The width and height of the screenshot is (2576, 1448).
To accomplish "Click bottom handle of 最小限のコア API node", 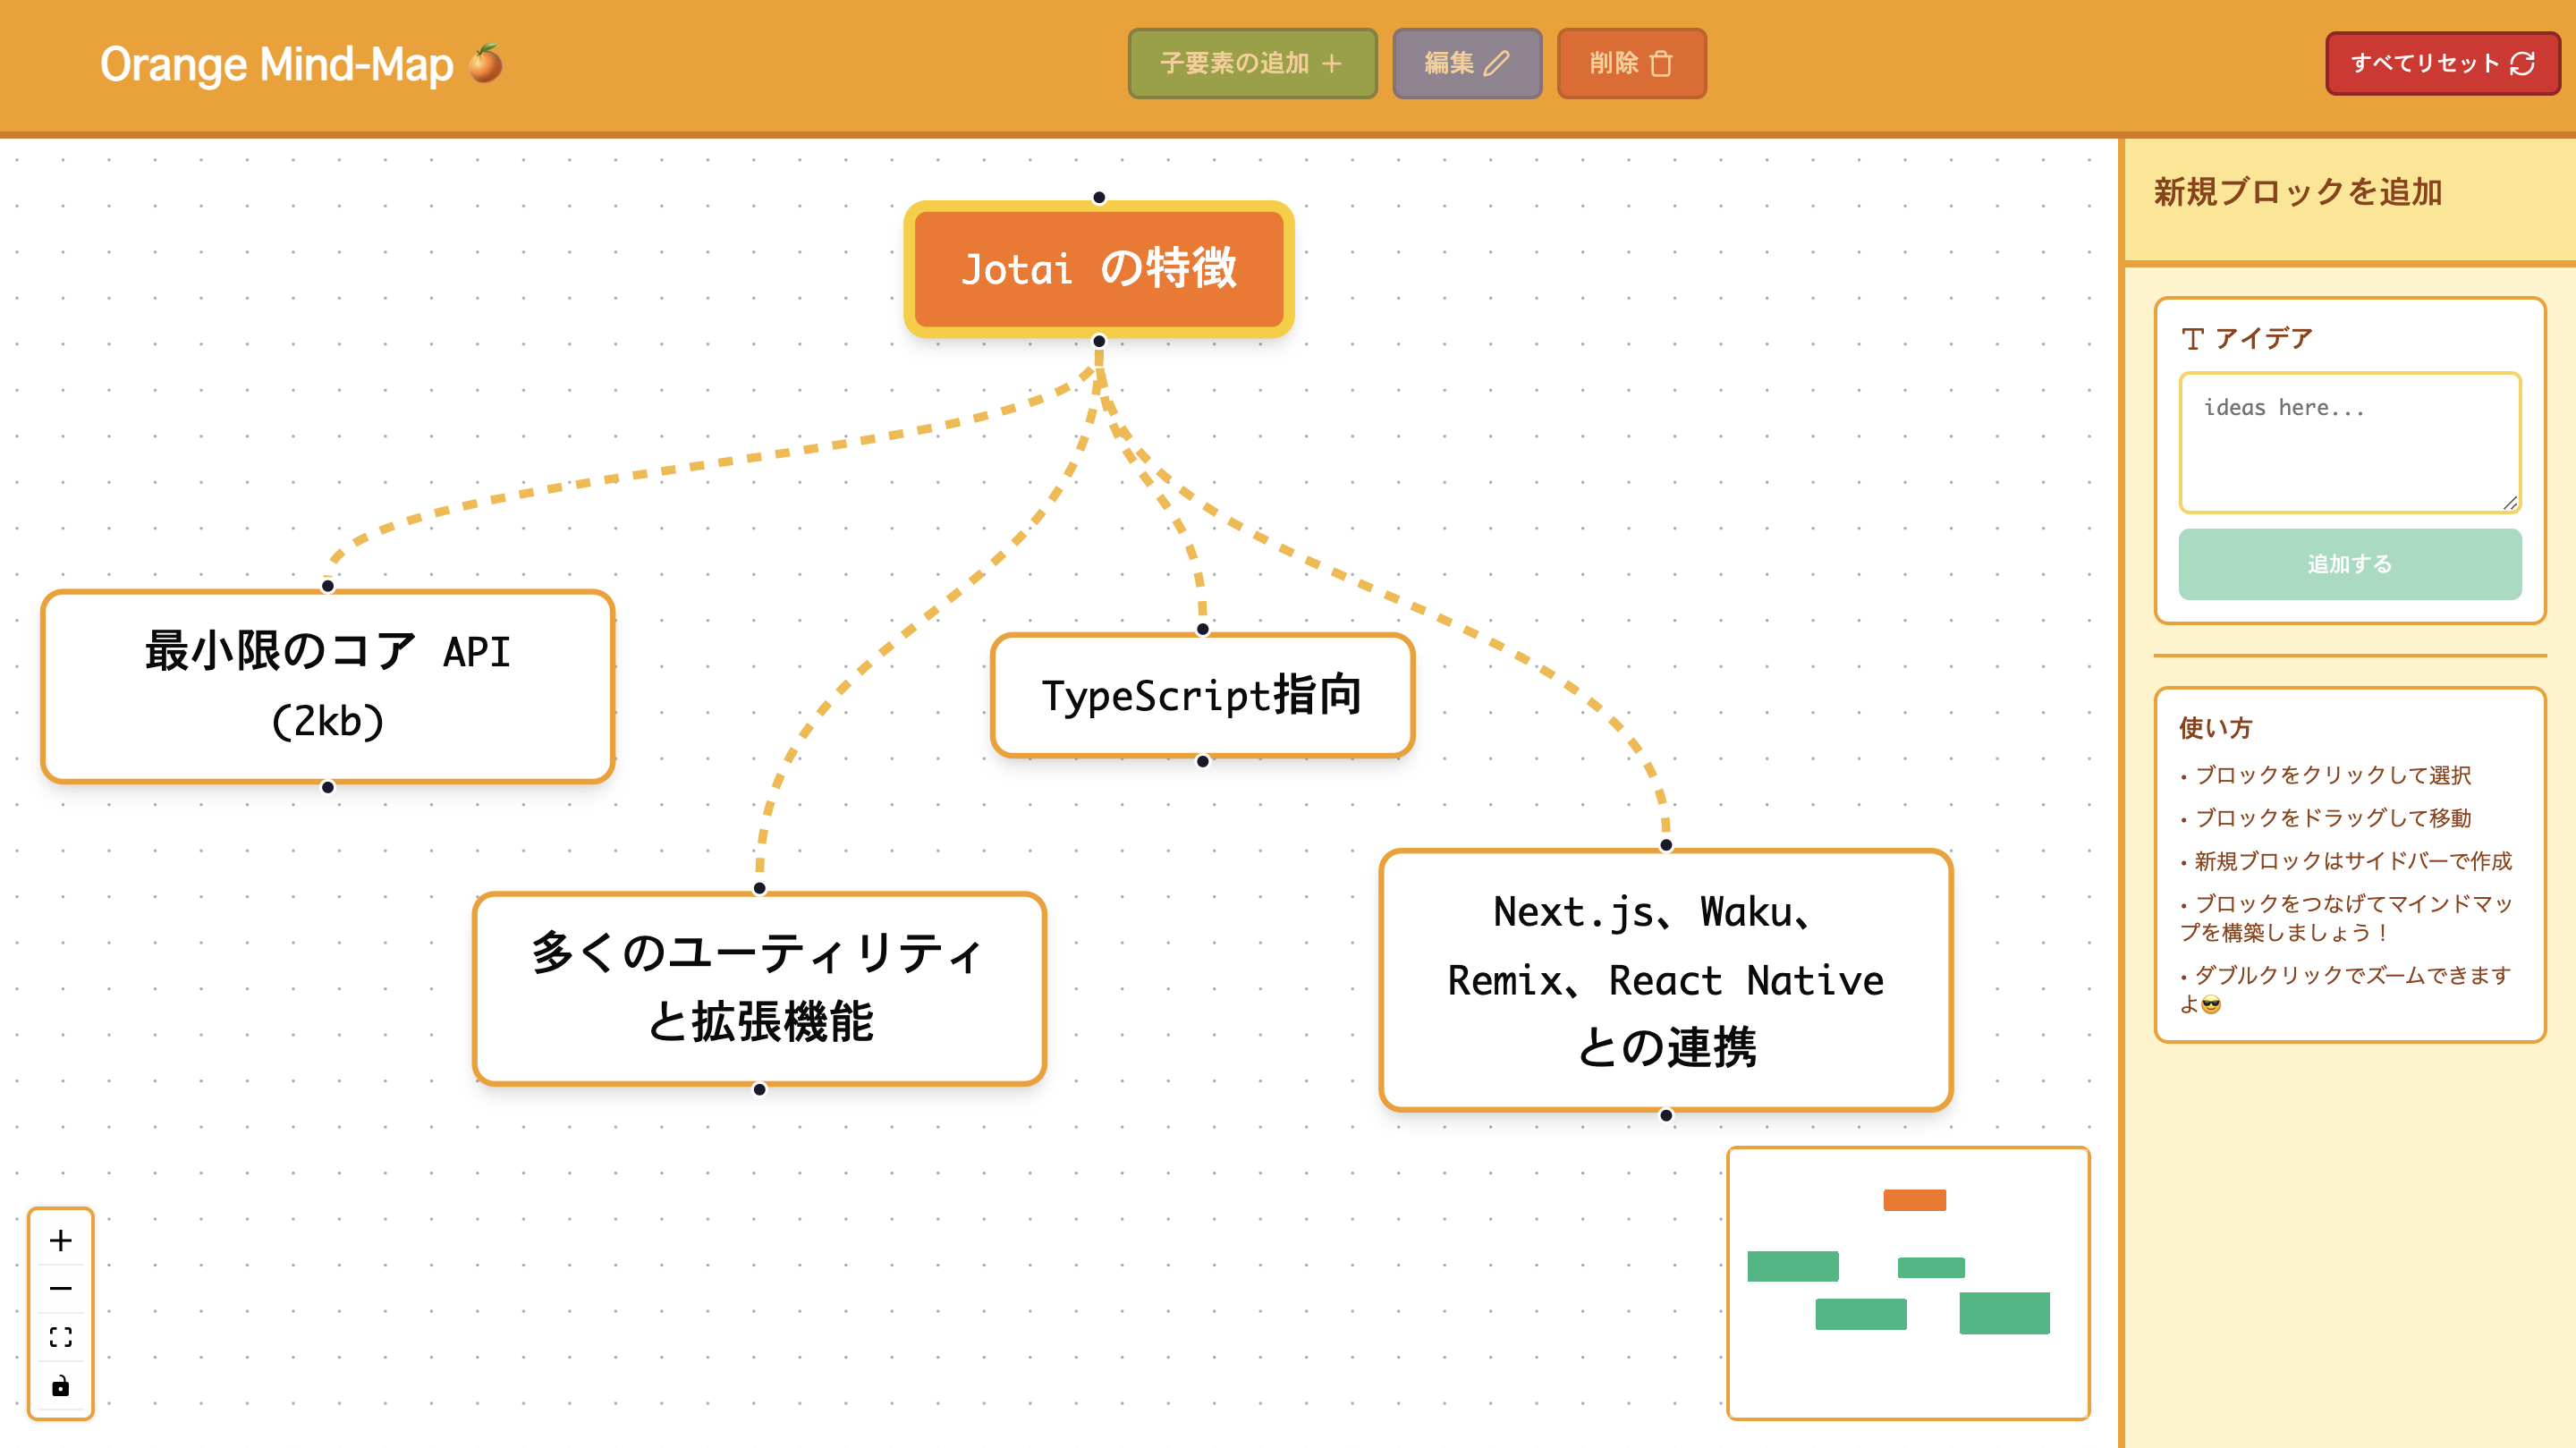I will [327, 787].
